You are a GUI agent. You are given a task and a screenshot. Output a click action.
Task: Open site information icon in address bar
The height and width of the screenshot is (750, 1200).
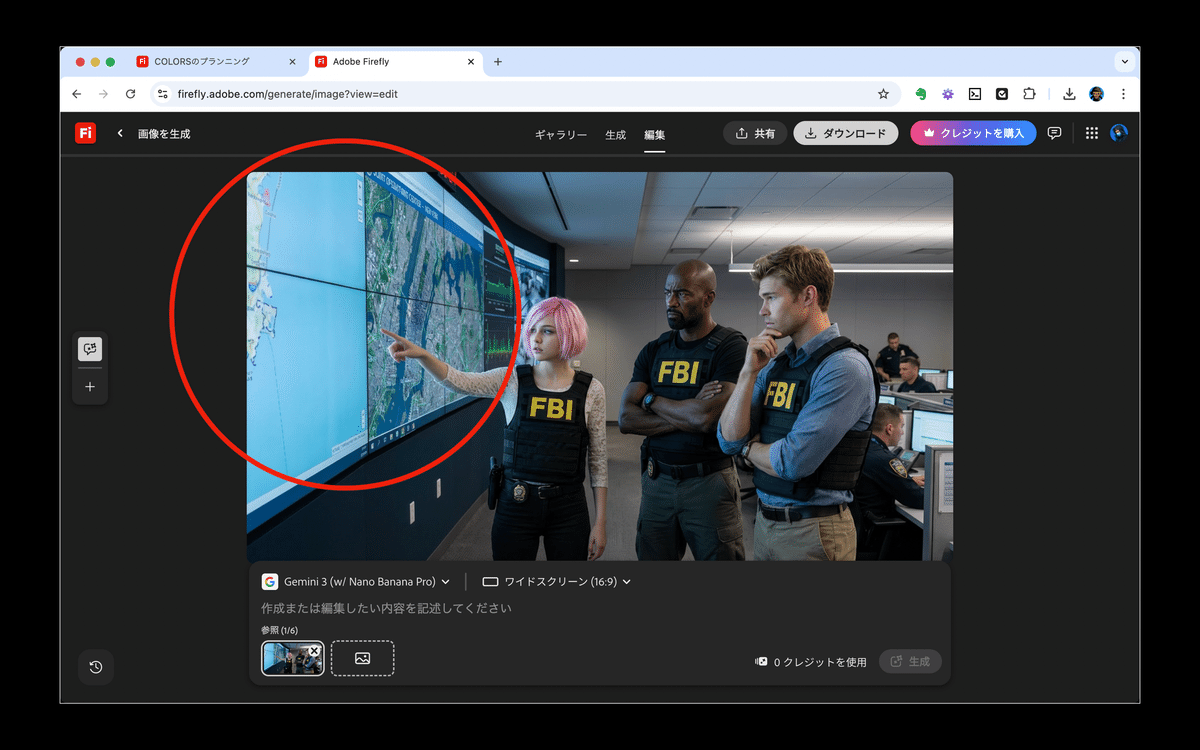[163, 94]
